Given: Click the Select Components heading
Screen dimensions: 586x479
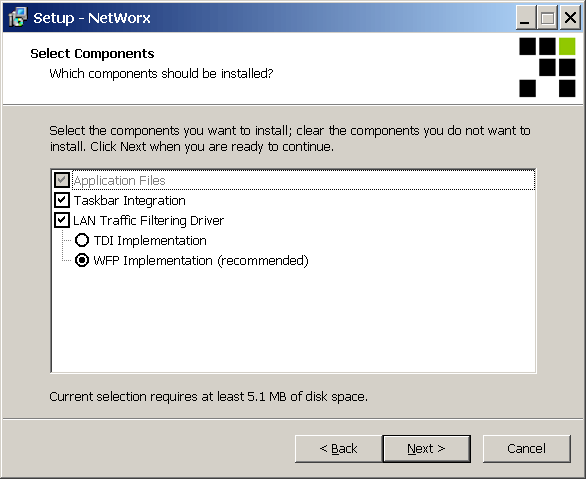Looking at the screenshot, I should coord(92,53).
